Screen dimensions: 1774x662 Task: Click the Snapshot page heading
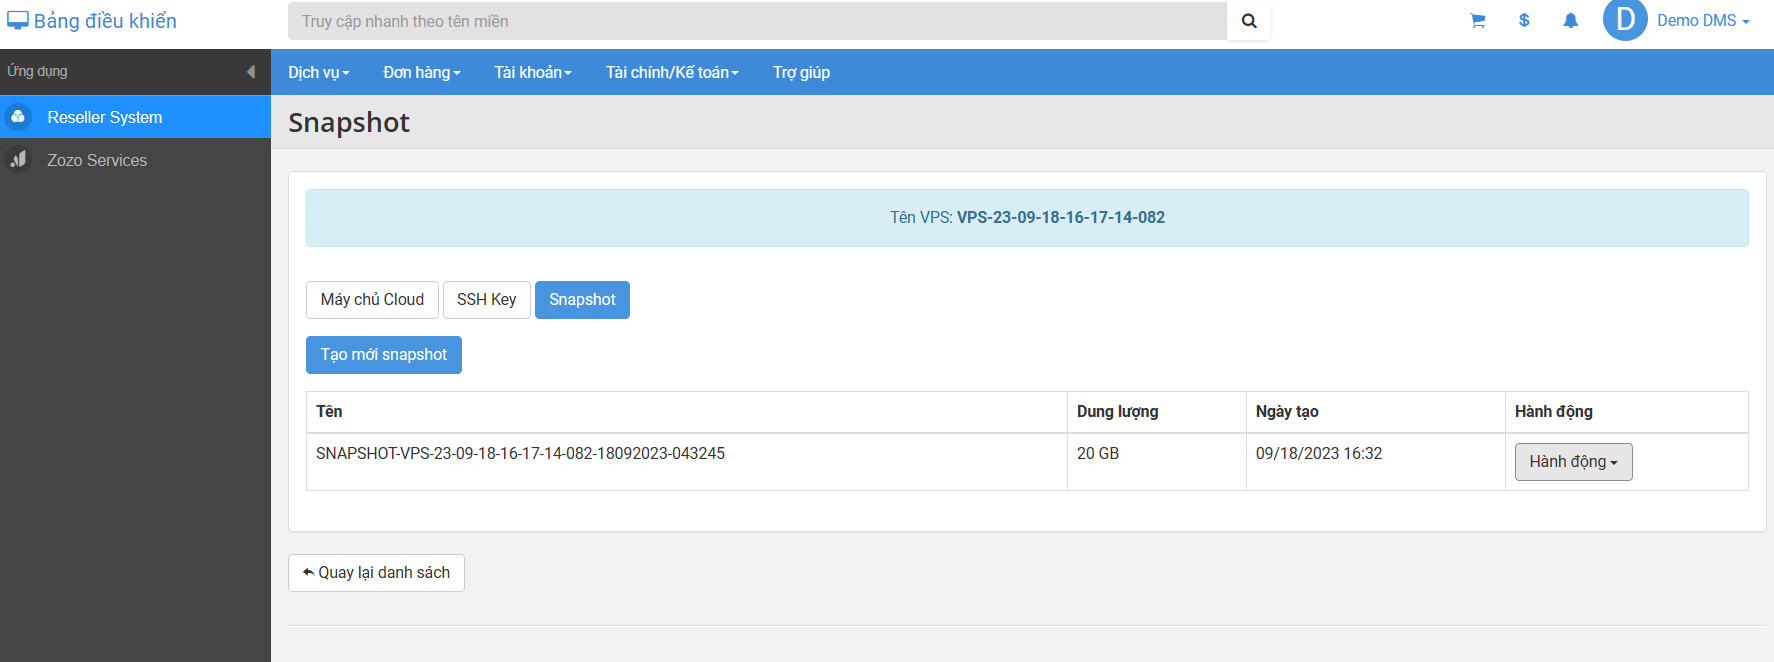(x=349, y=123)
